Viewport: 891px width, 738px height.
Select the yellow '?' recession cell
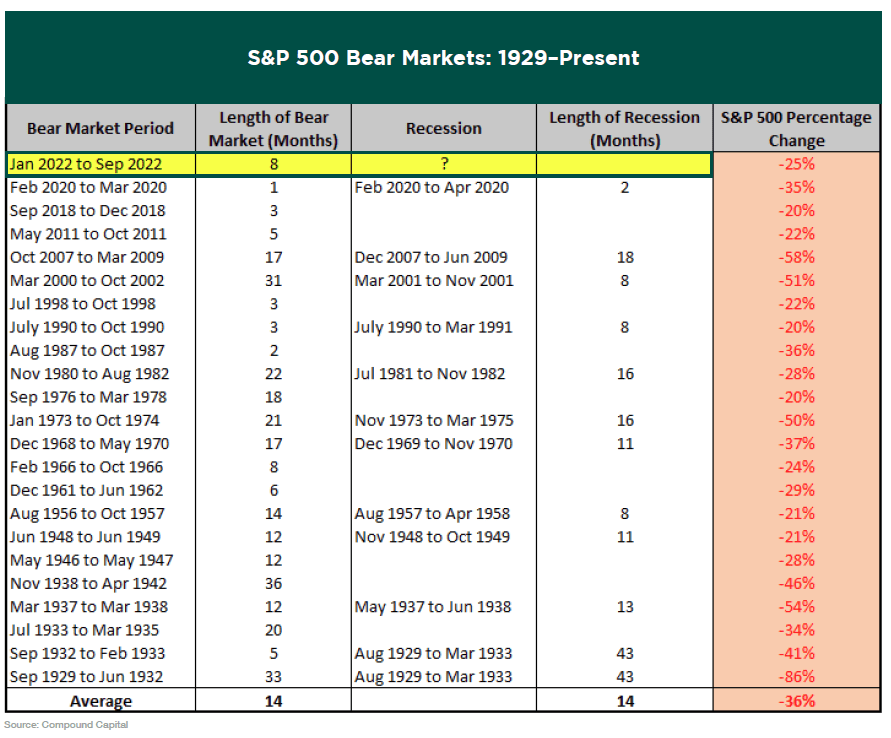click(x=443, y=164)
